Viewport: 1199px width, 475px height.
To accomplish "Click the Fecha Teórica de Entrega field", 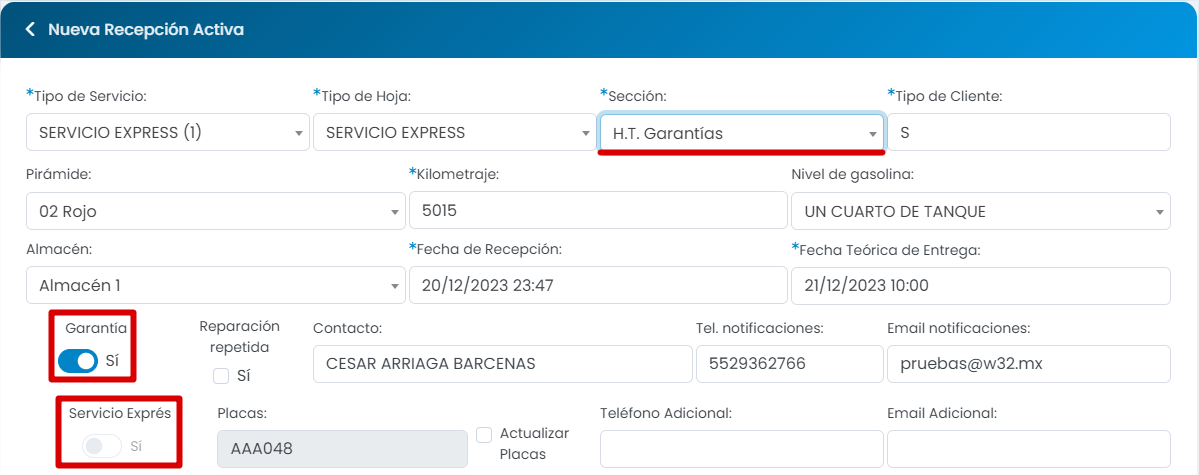I will pyautogui.click(x=981, y=286).
